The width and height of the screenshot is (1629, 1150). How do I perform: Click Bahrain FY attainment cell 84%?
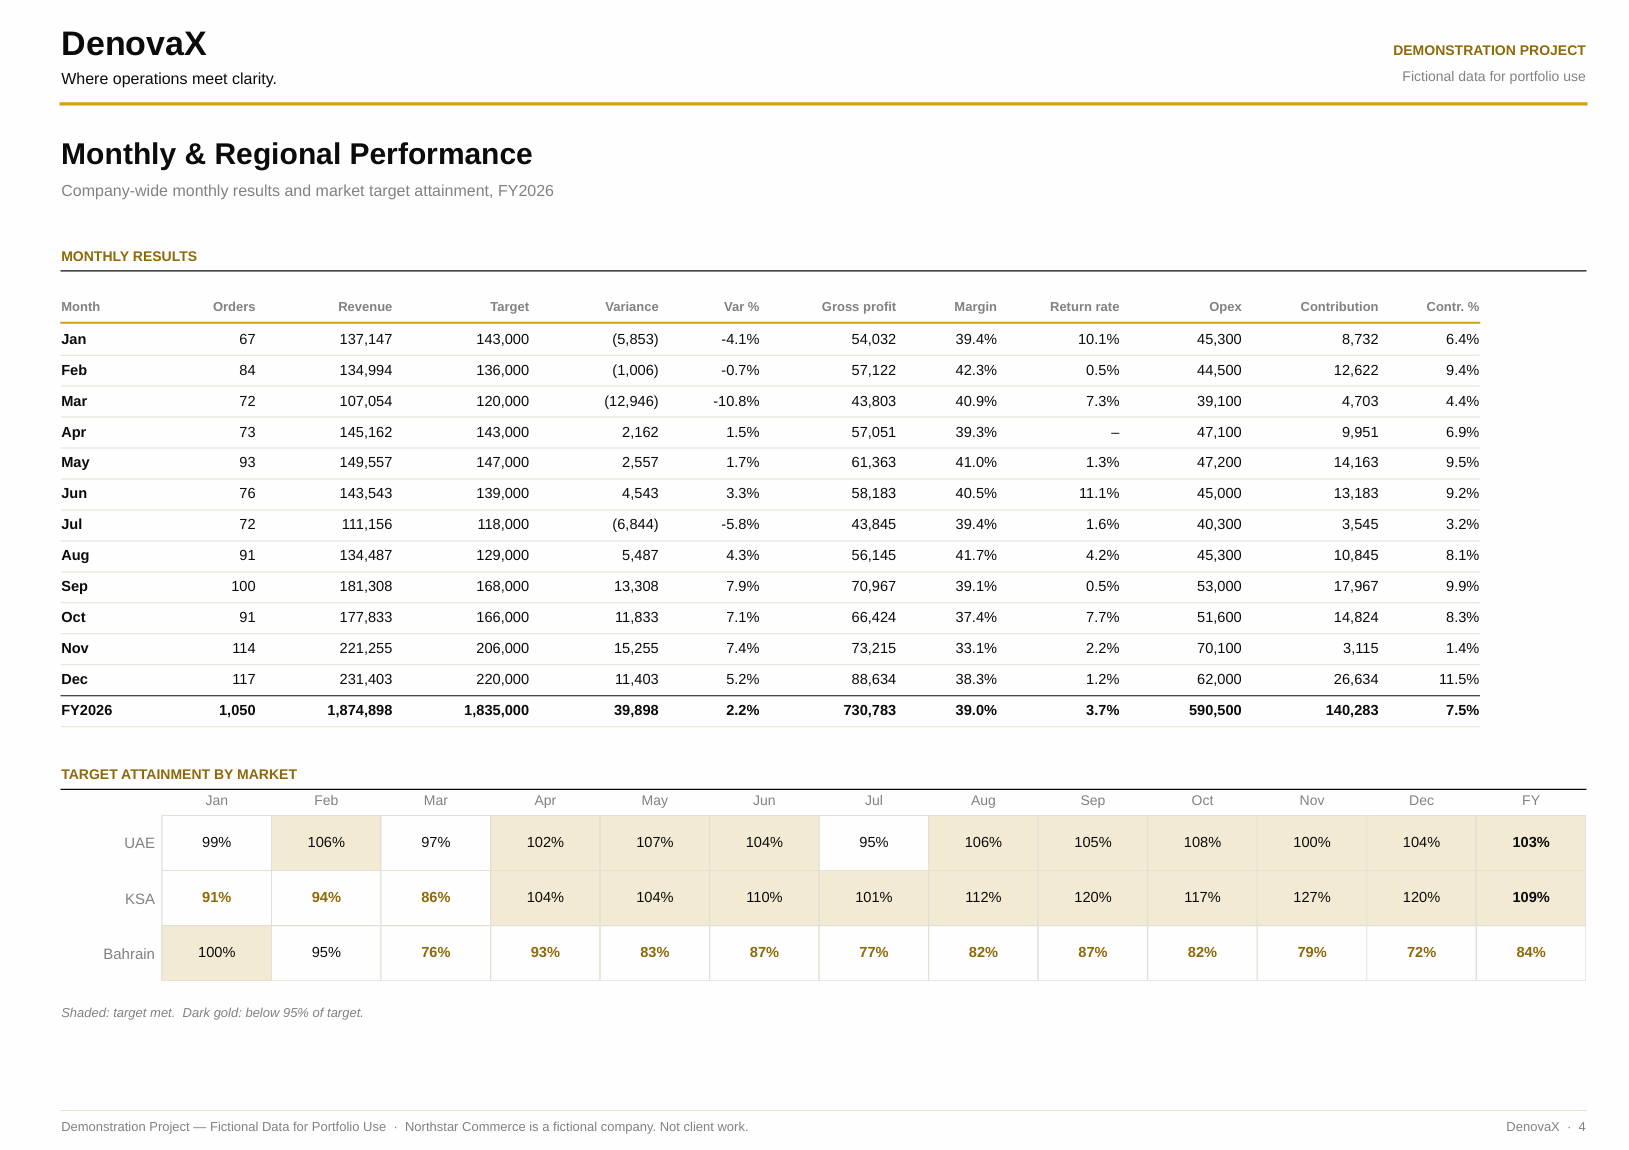[1531, 953]
